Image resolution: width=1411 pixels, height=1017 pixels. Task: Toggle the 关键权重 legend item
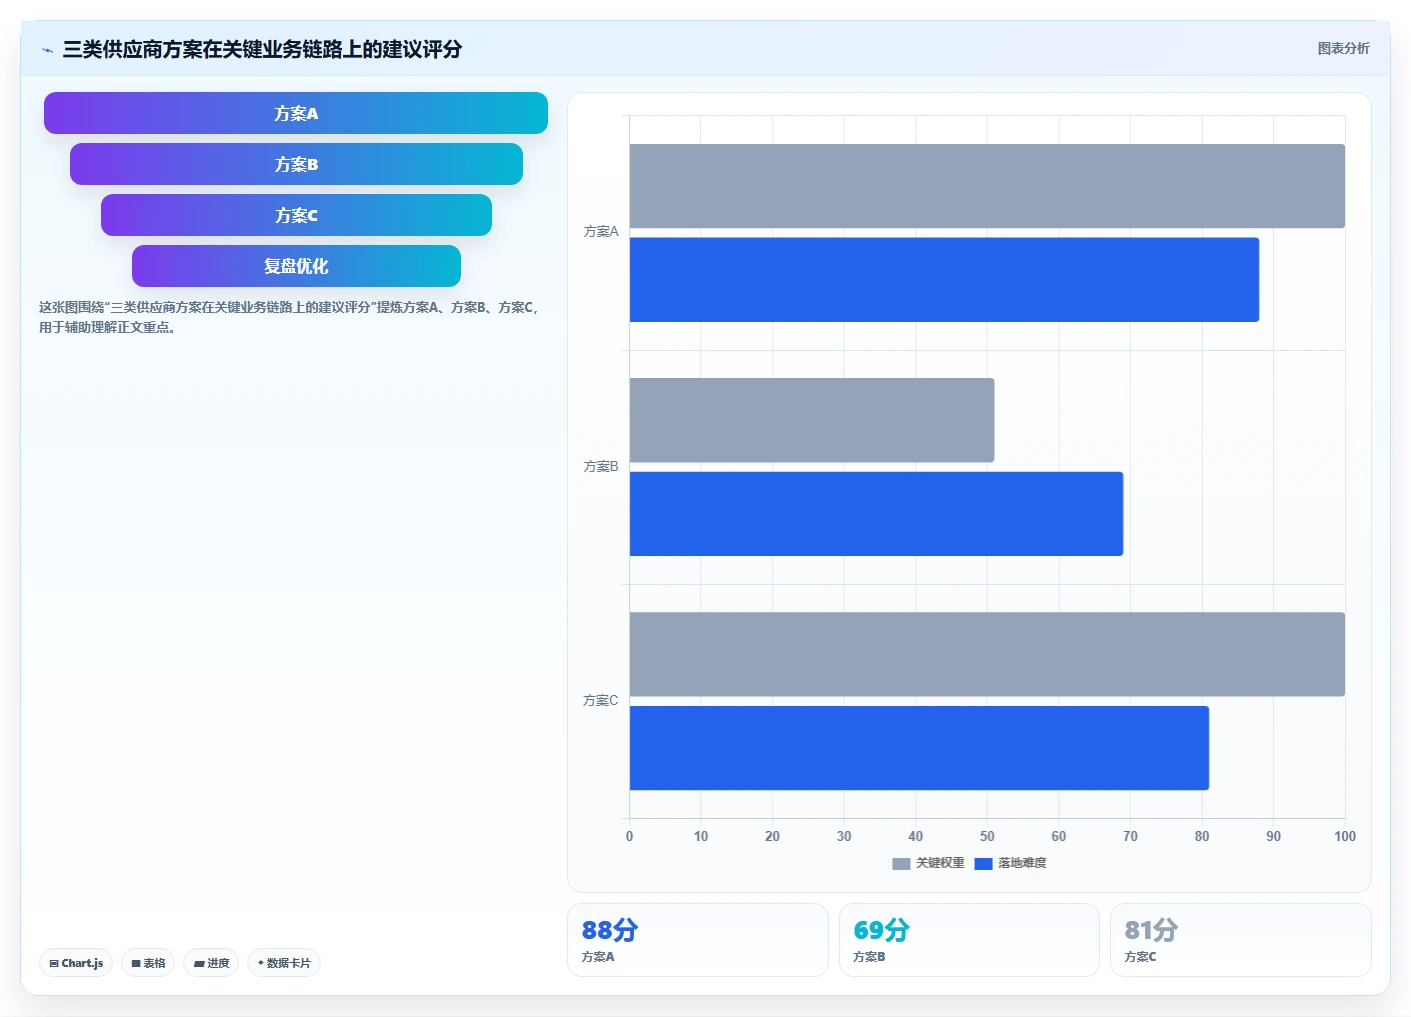[928, 863]
